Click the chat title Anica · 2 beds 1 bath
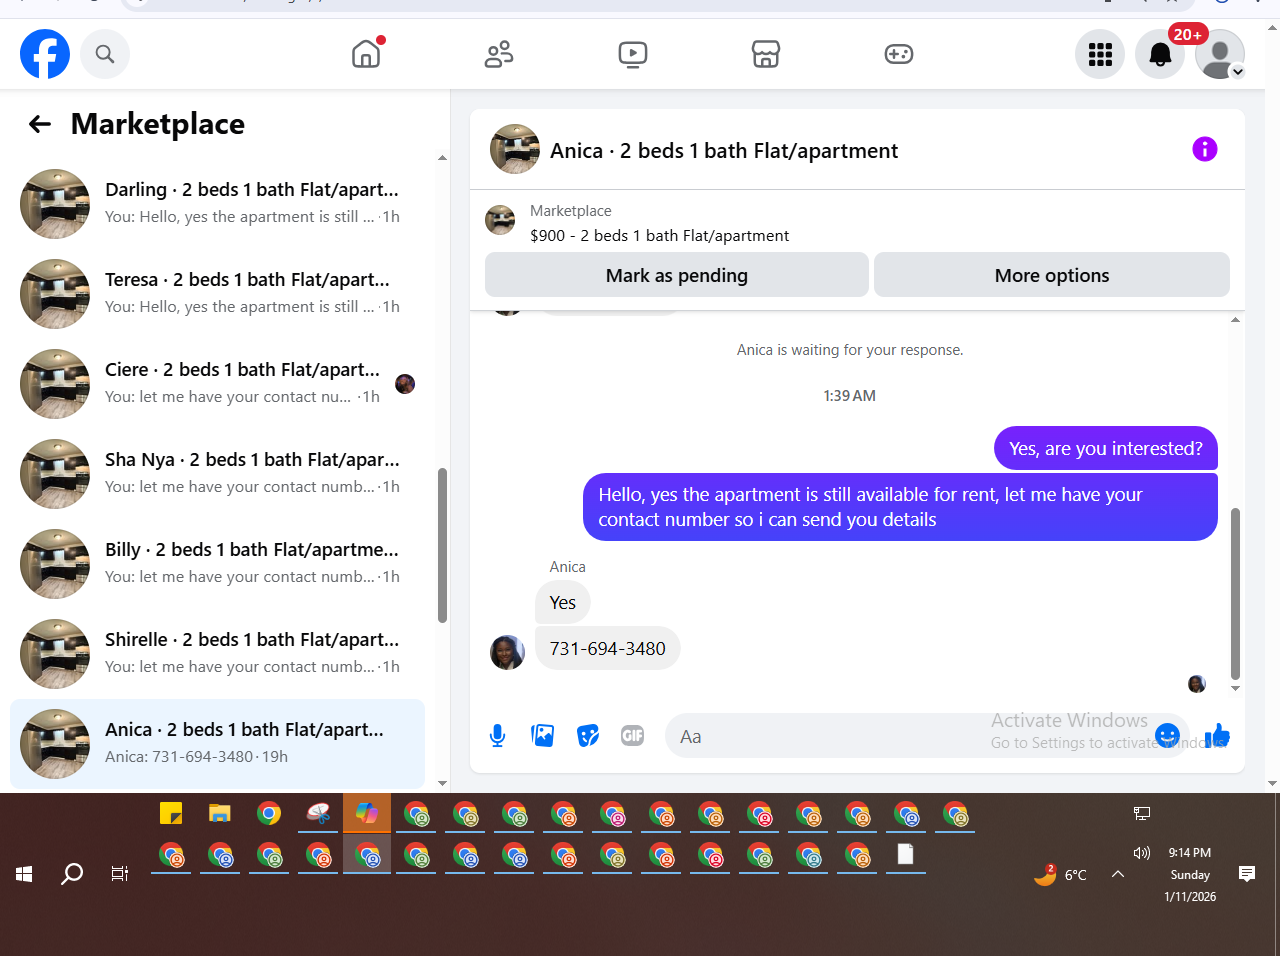Screen dimensions: 1280x956 [x=724, y=151]
